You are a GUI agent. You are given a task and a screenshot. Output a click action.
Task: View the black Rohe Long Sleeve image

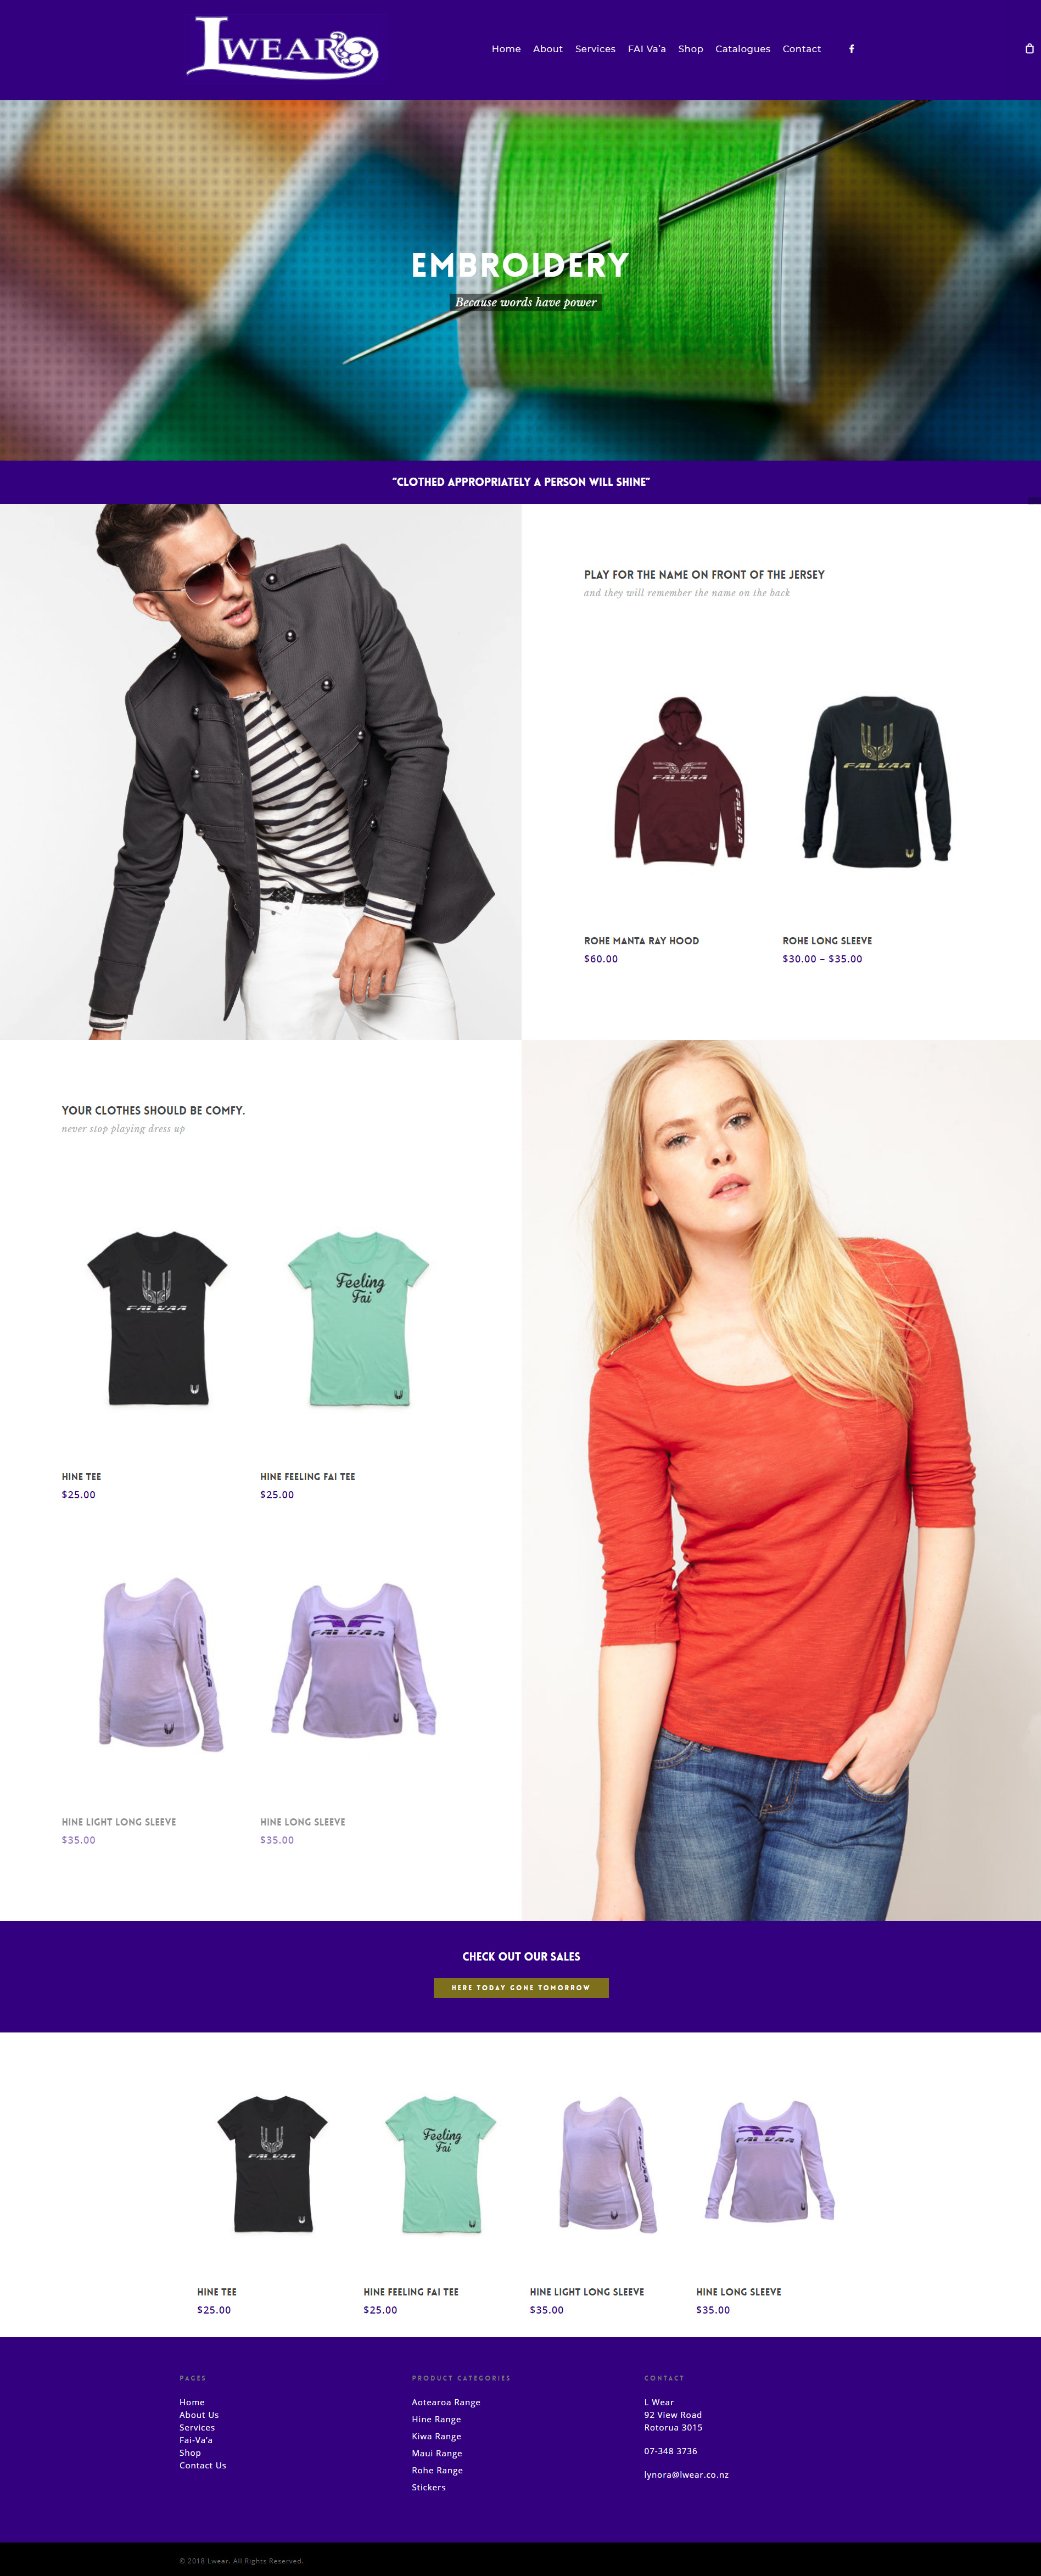877,781
